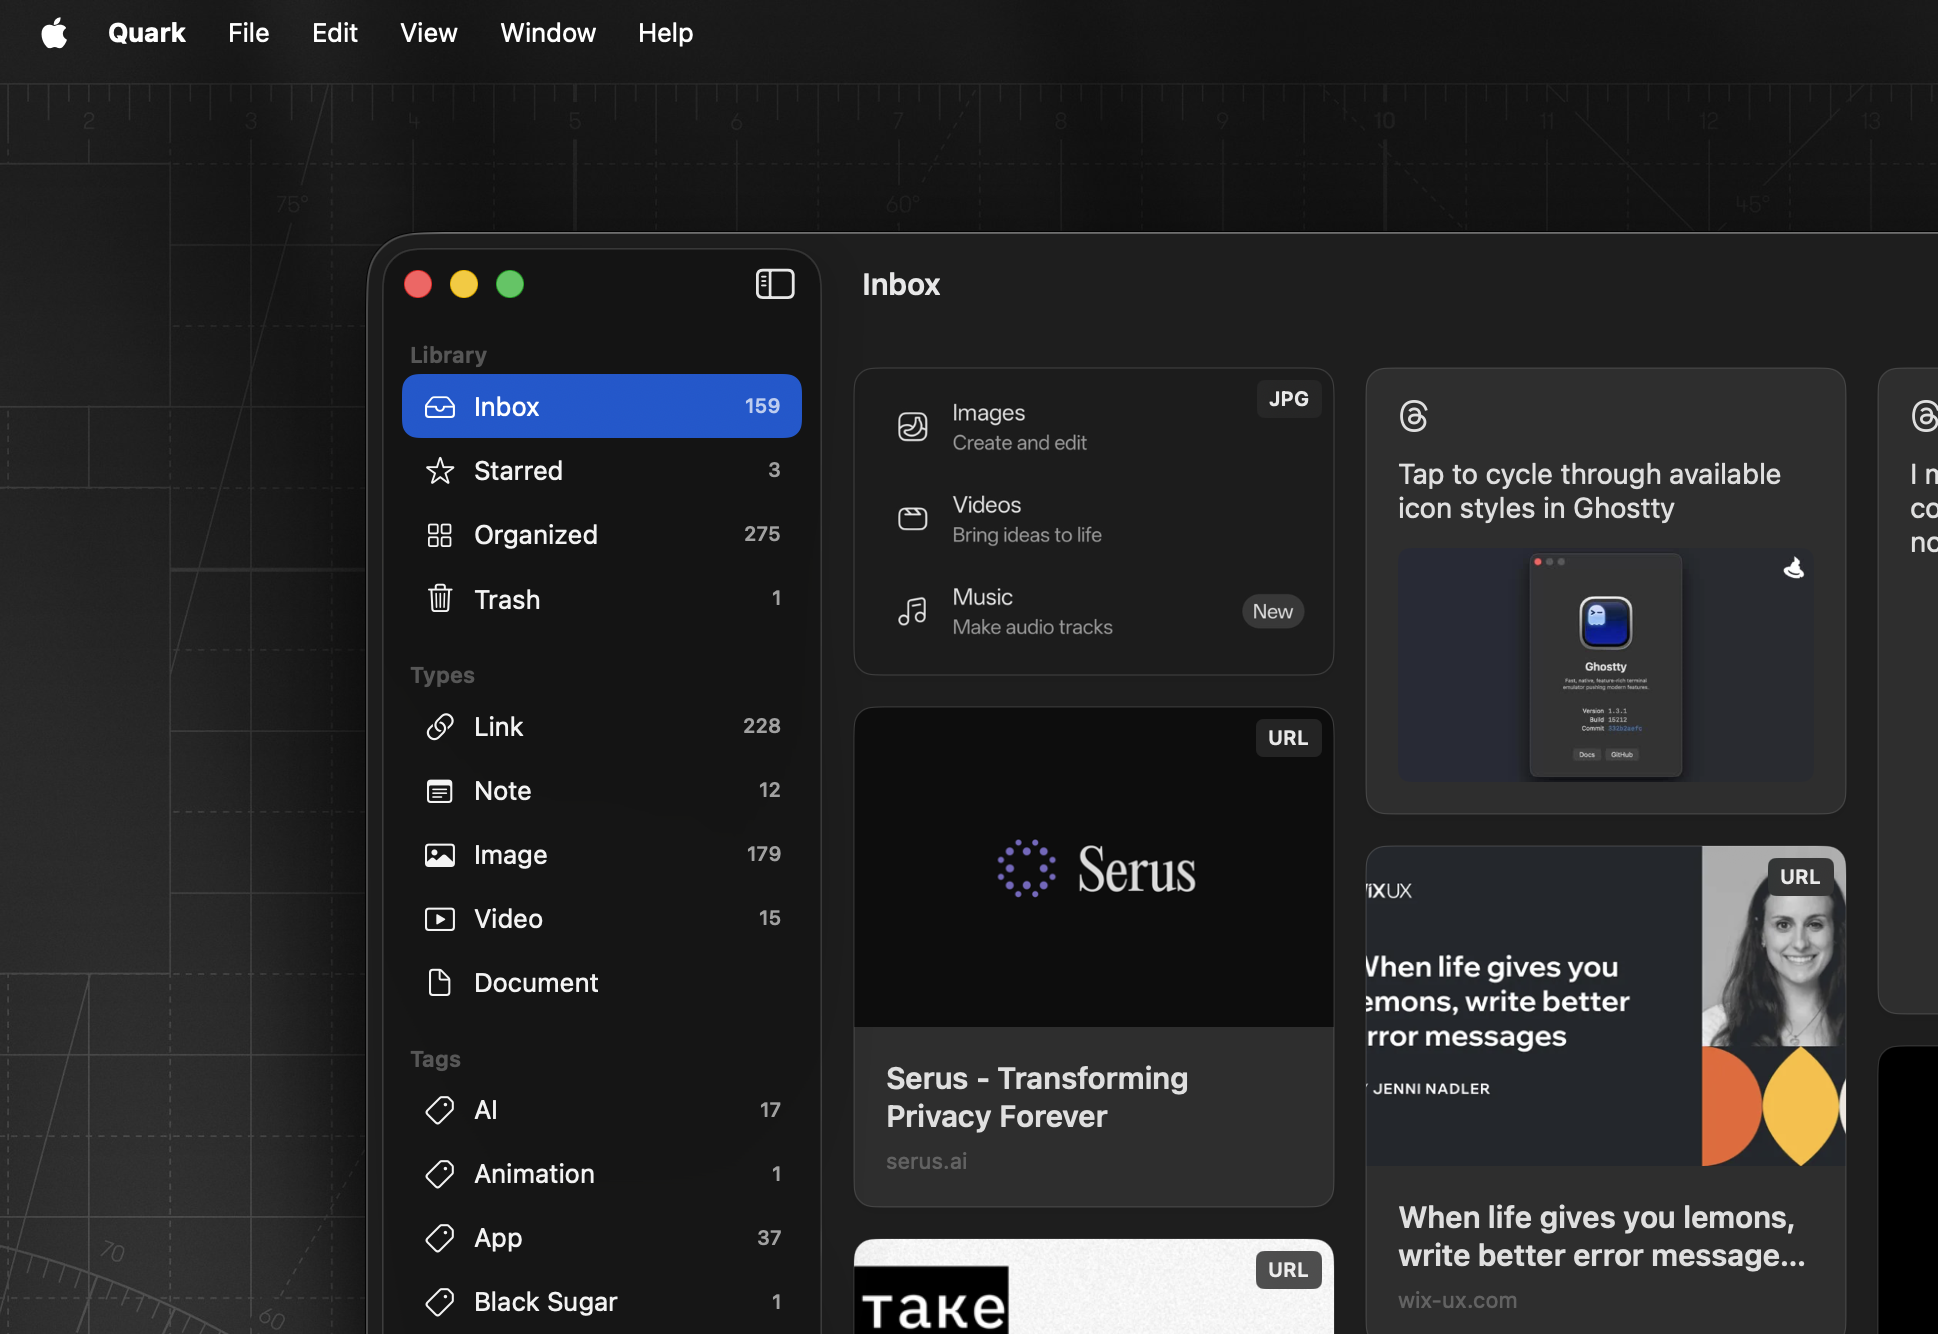Open the Trash library item
The width and height of the screenshot is (1938, 1334).
pyautogui.click(x=602, y=598)
